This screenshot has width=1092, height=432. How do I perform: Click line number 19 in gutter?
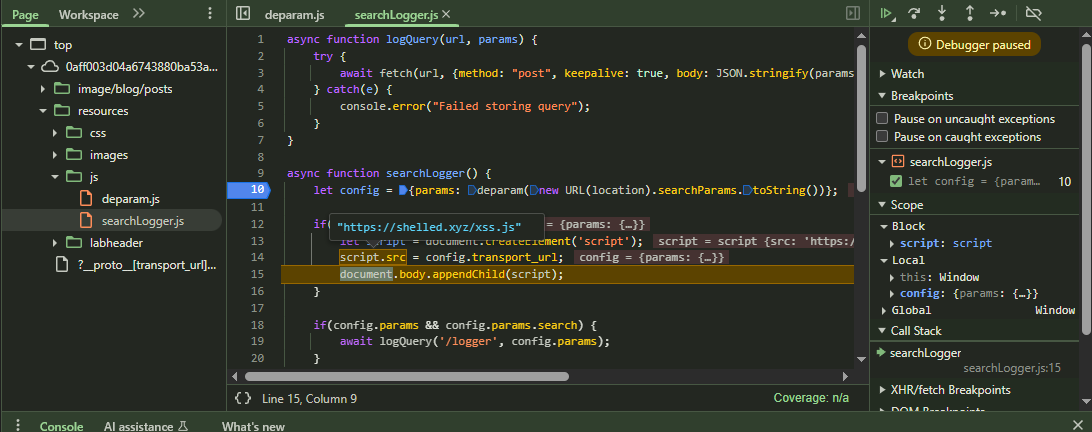coord(257,341)
